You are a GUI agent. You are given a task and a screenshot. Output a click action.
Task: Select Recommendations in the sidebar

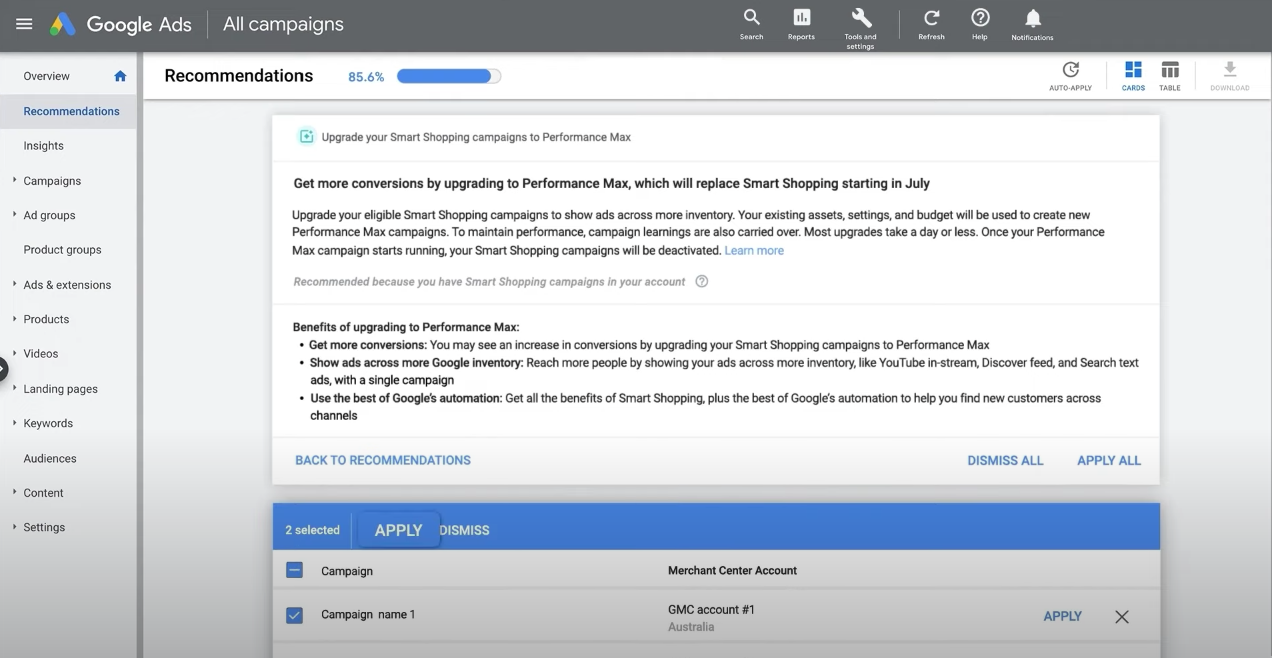coord(71,111)
